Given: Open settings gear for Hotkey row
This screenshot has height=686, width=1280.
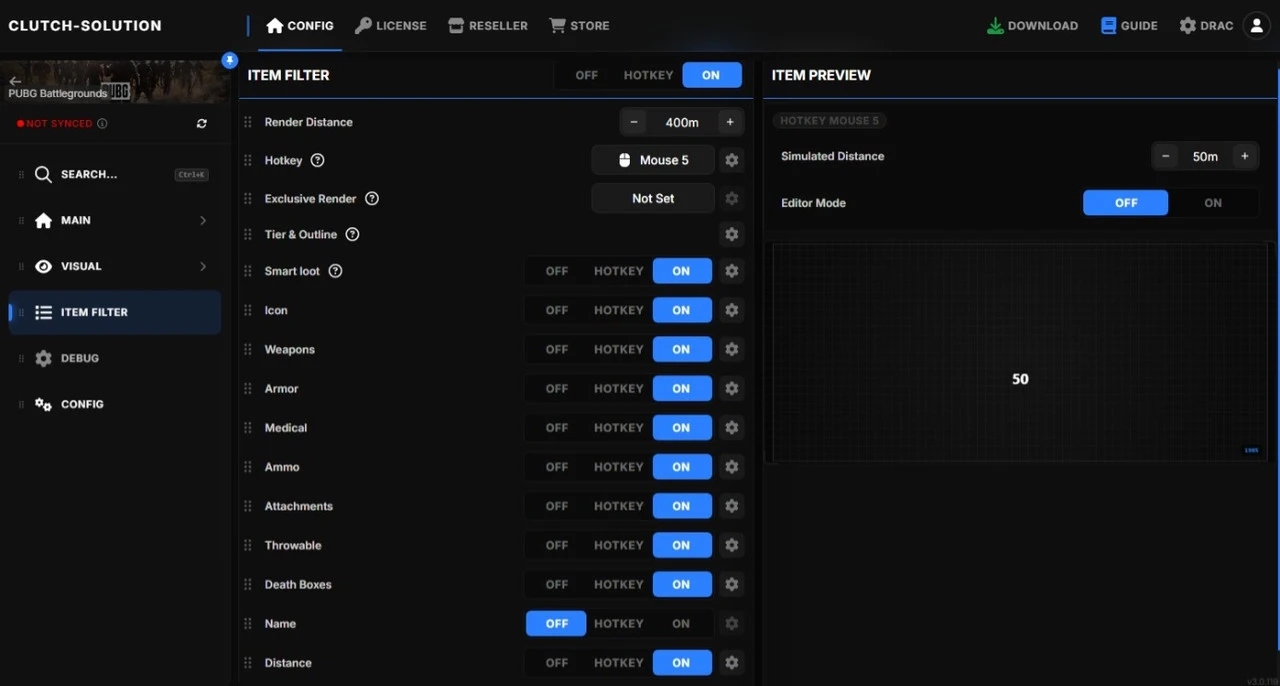Looking at the screenshot, I should [x=732, y=160].
